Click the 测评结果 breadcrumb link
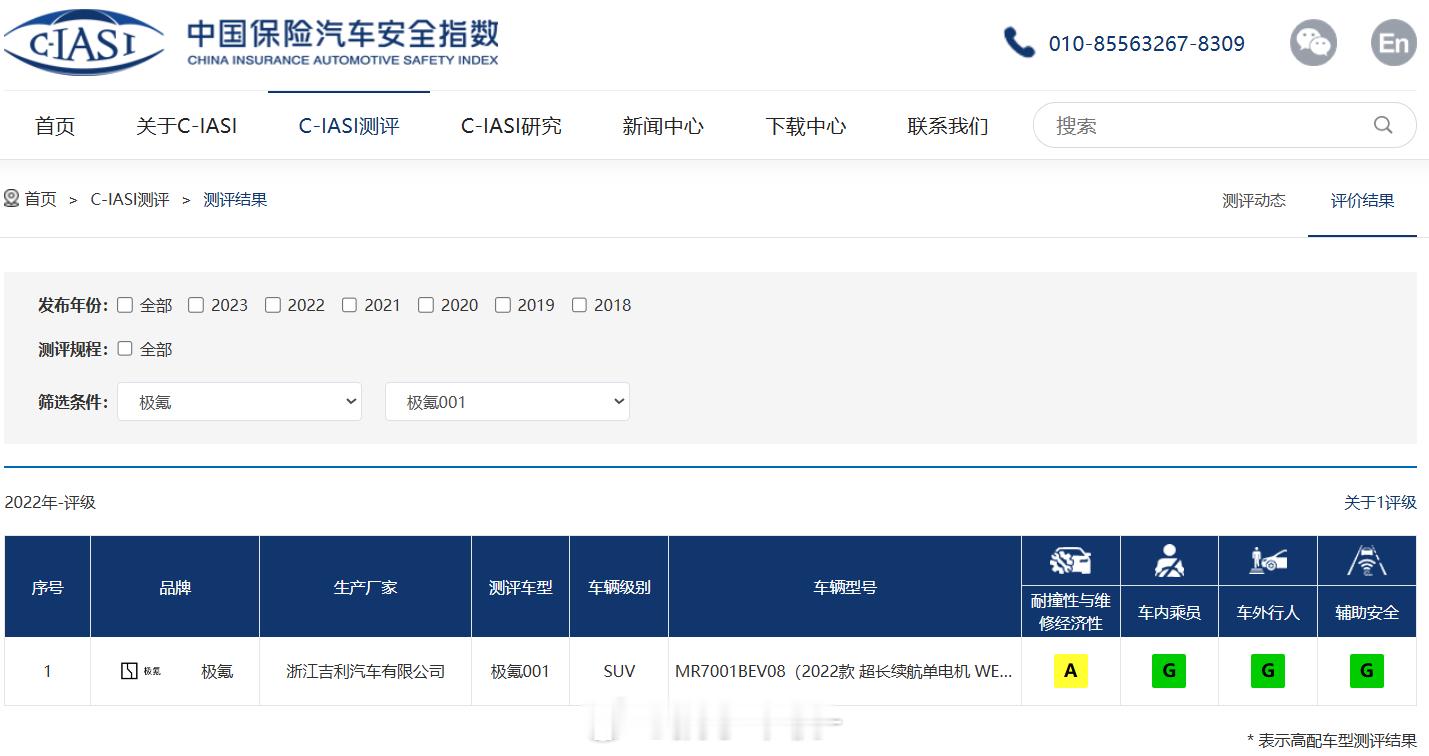 (x=235, y=199)
